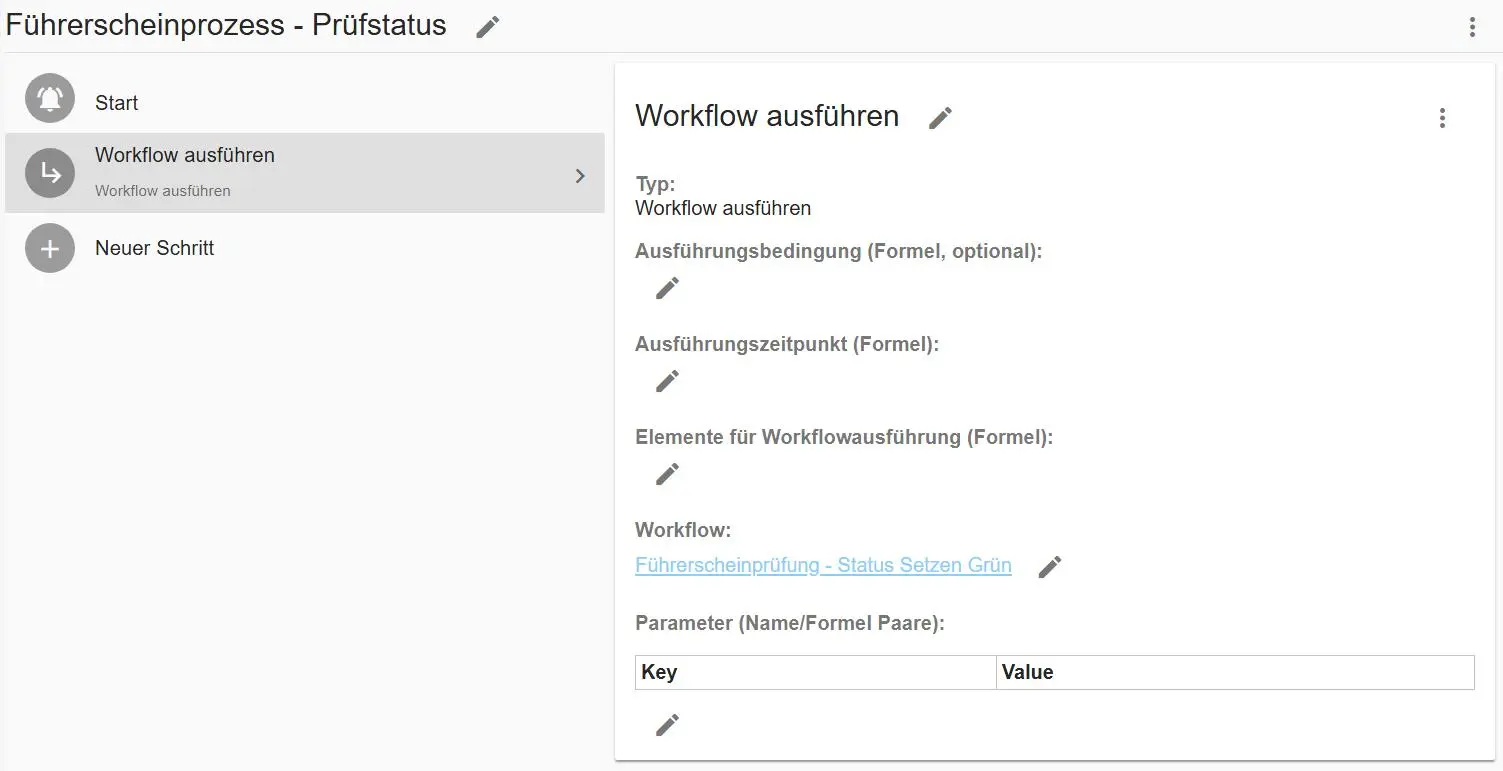The width and height of the screenshot is (1503, 771).
Task: Edit Elemente für Workflowausführung with the pencil
Action: click(x=666, y=474)
